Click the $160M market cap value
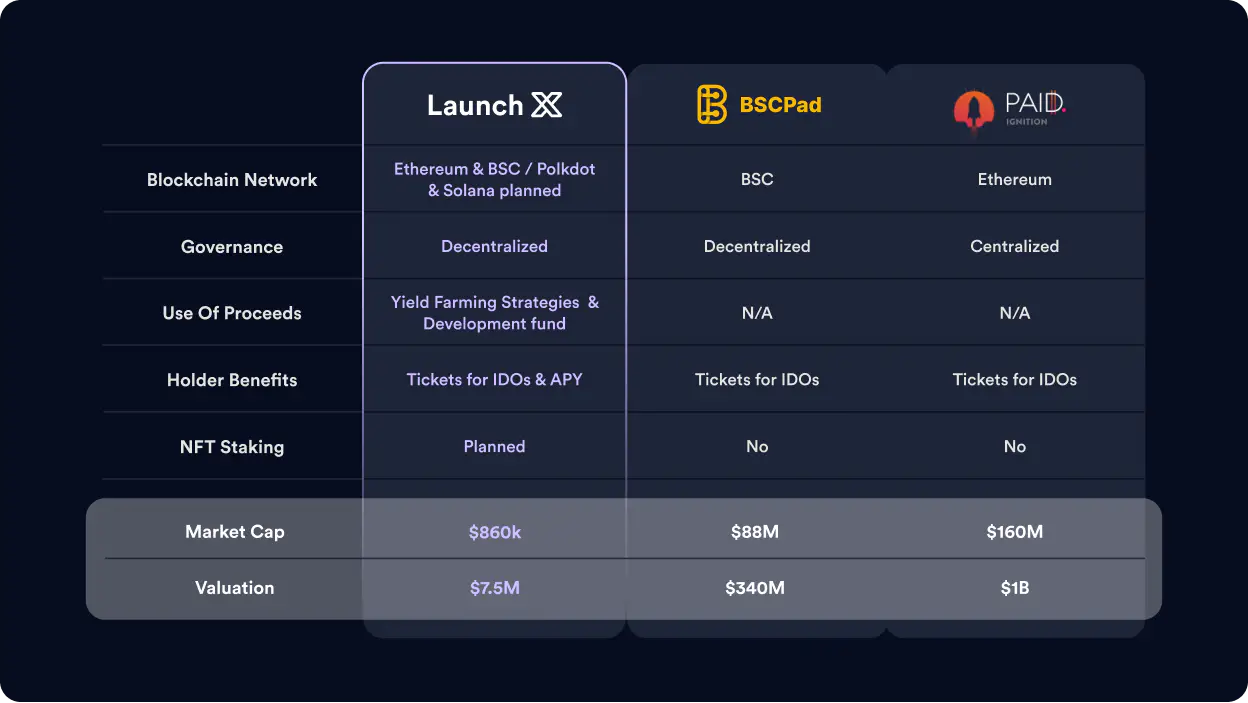 click(1015, 532)
